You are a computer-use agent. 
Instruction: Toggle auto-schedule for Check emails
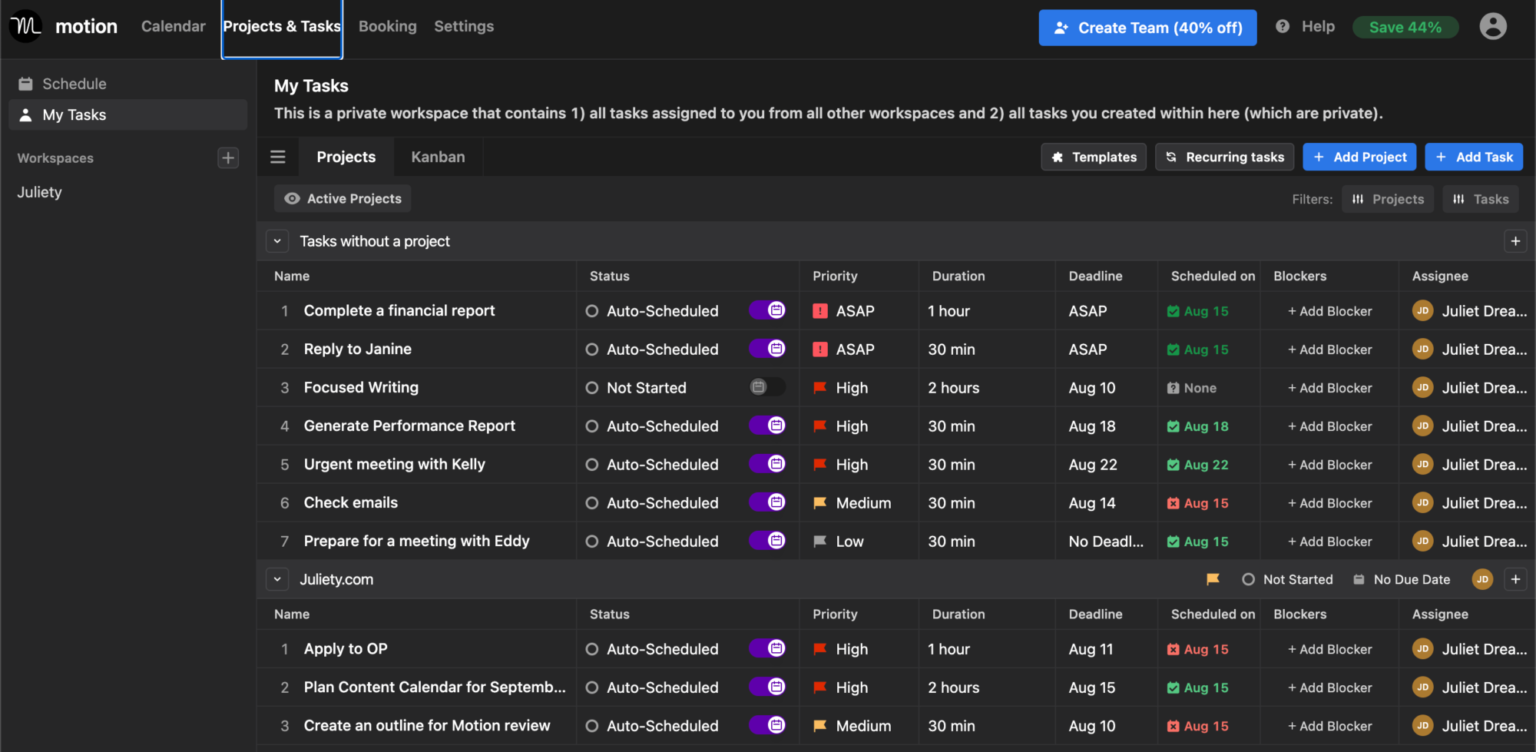coord(767,502)
